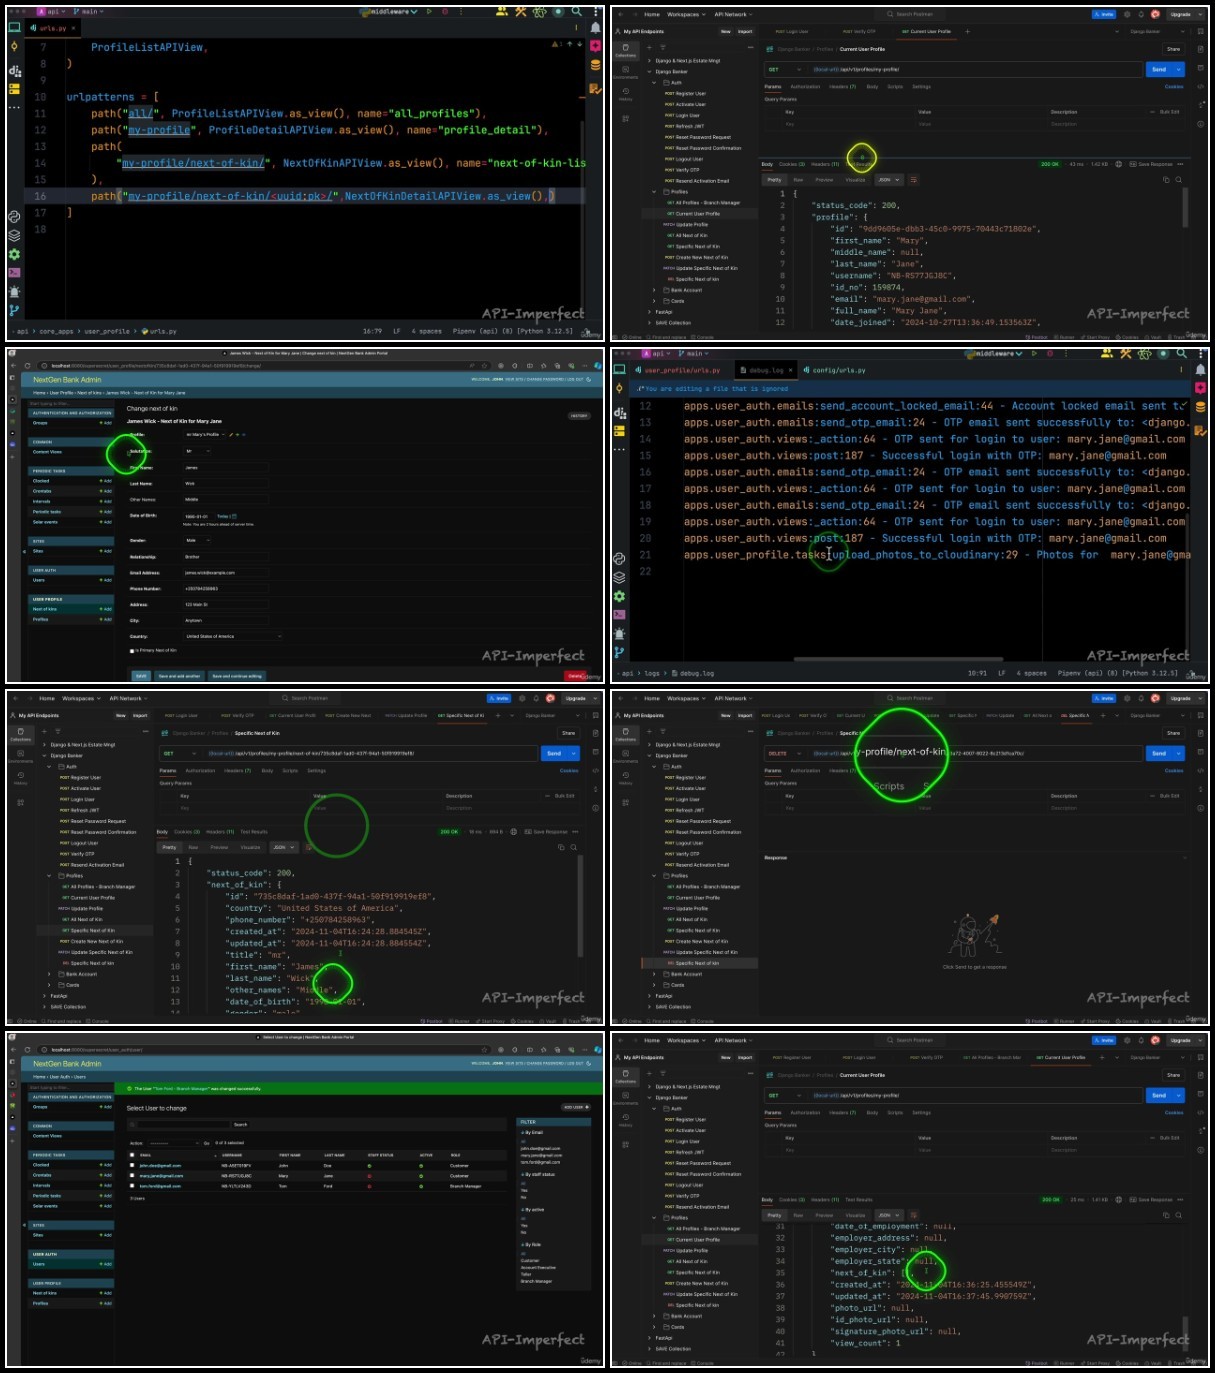Select Raw view in next_of_kin Postman response

pyautogui.click(x=193, y=847)
